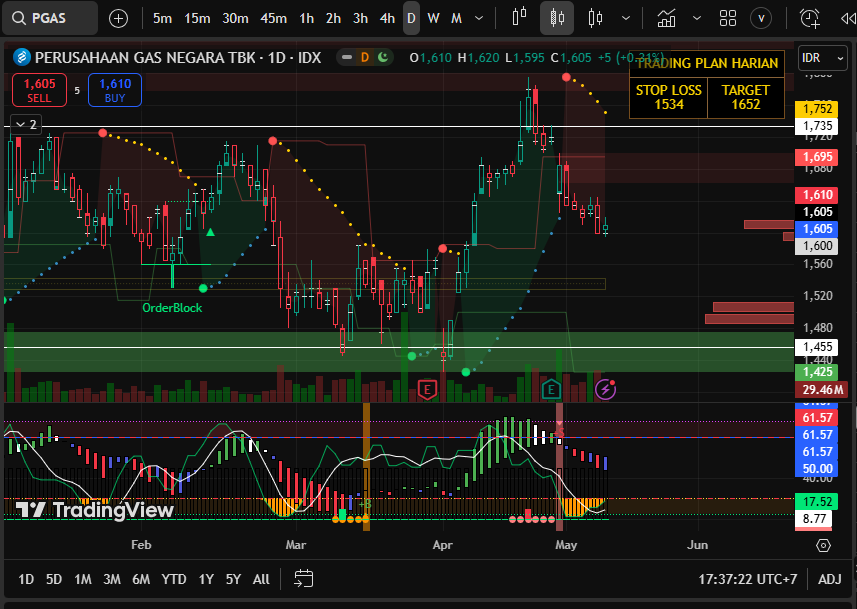Choose the hollow candles chart style icon
The width and height of the screenshot is (857, 609).
tap(595, 18)
